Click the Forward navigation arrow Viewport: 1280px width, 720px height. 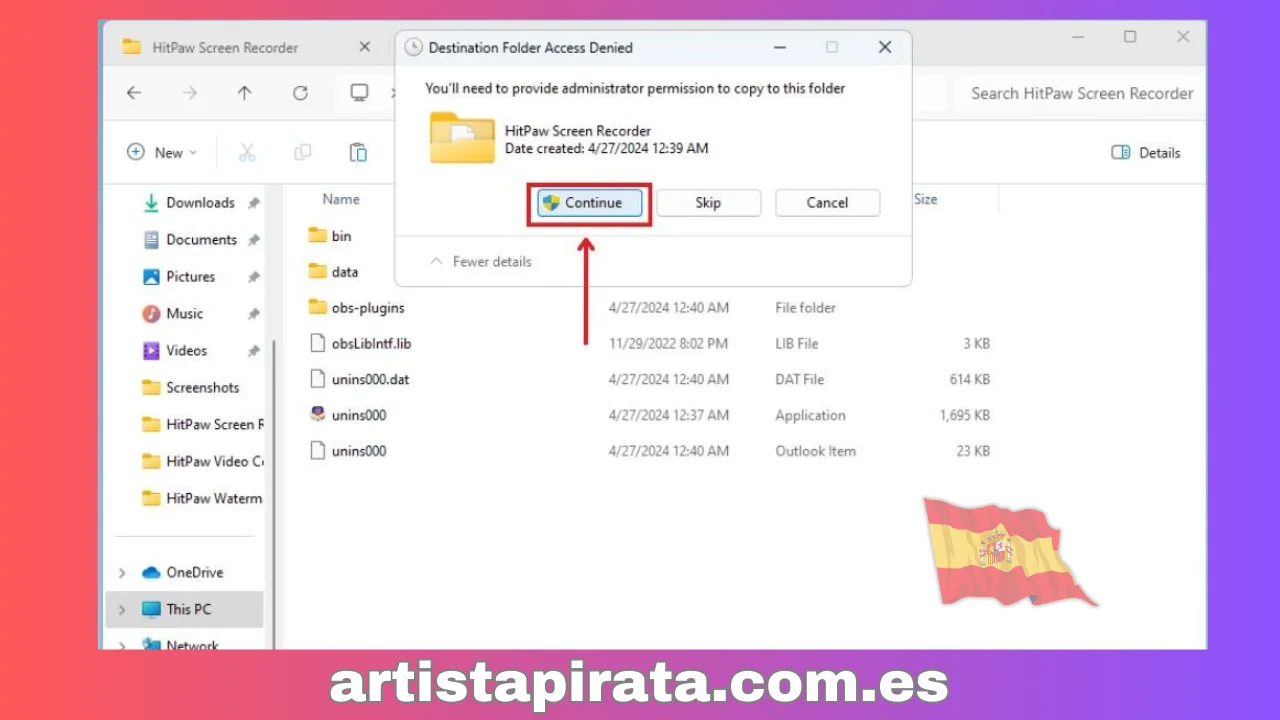tap(190, 93)
